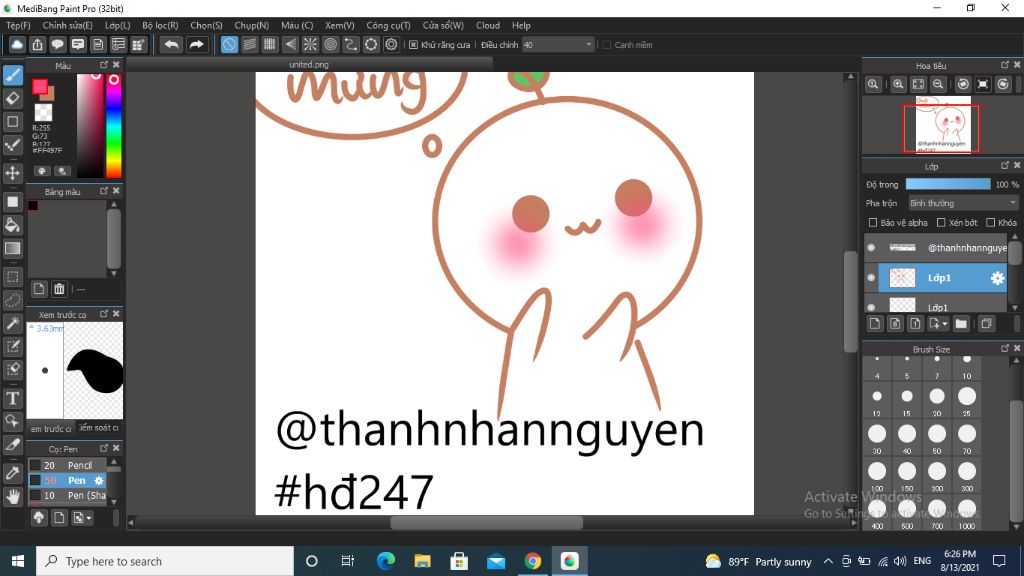1024x576 pixels.
Task: Toggle Canh mềm checkbox
Action: coord(607,44)
